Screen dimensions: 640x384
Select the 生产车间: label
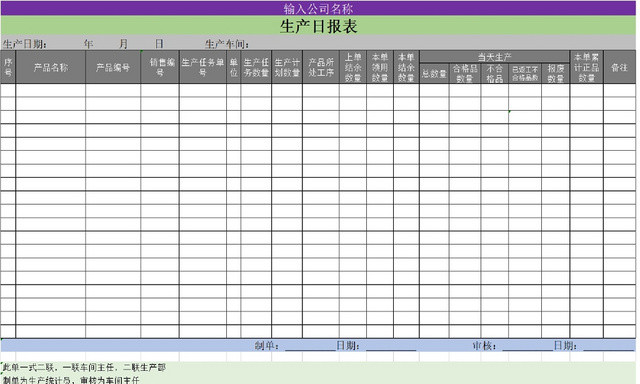(x=227, y=44)
